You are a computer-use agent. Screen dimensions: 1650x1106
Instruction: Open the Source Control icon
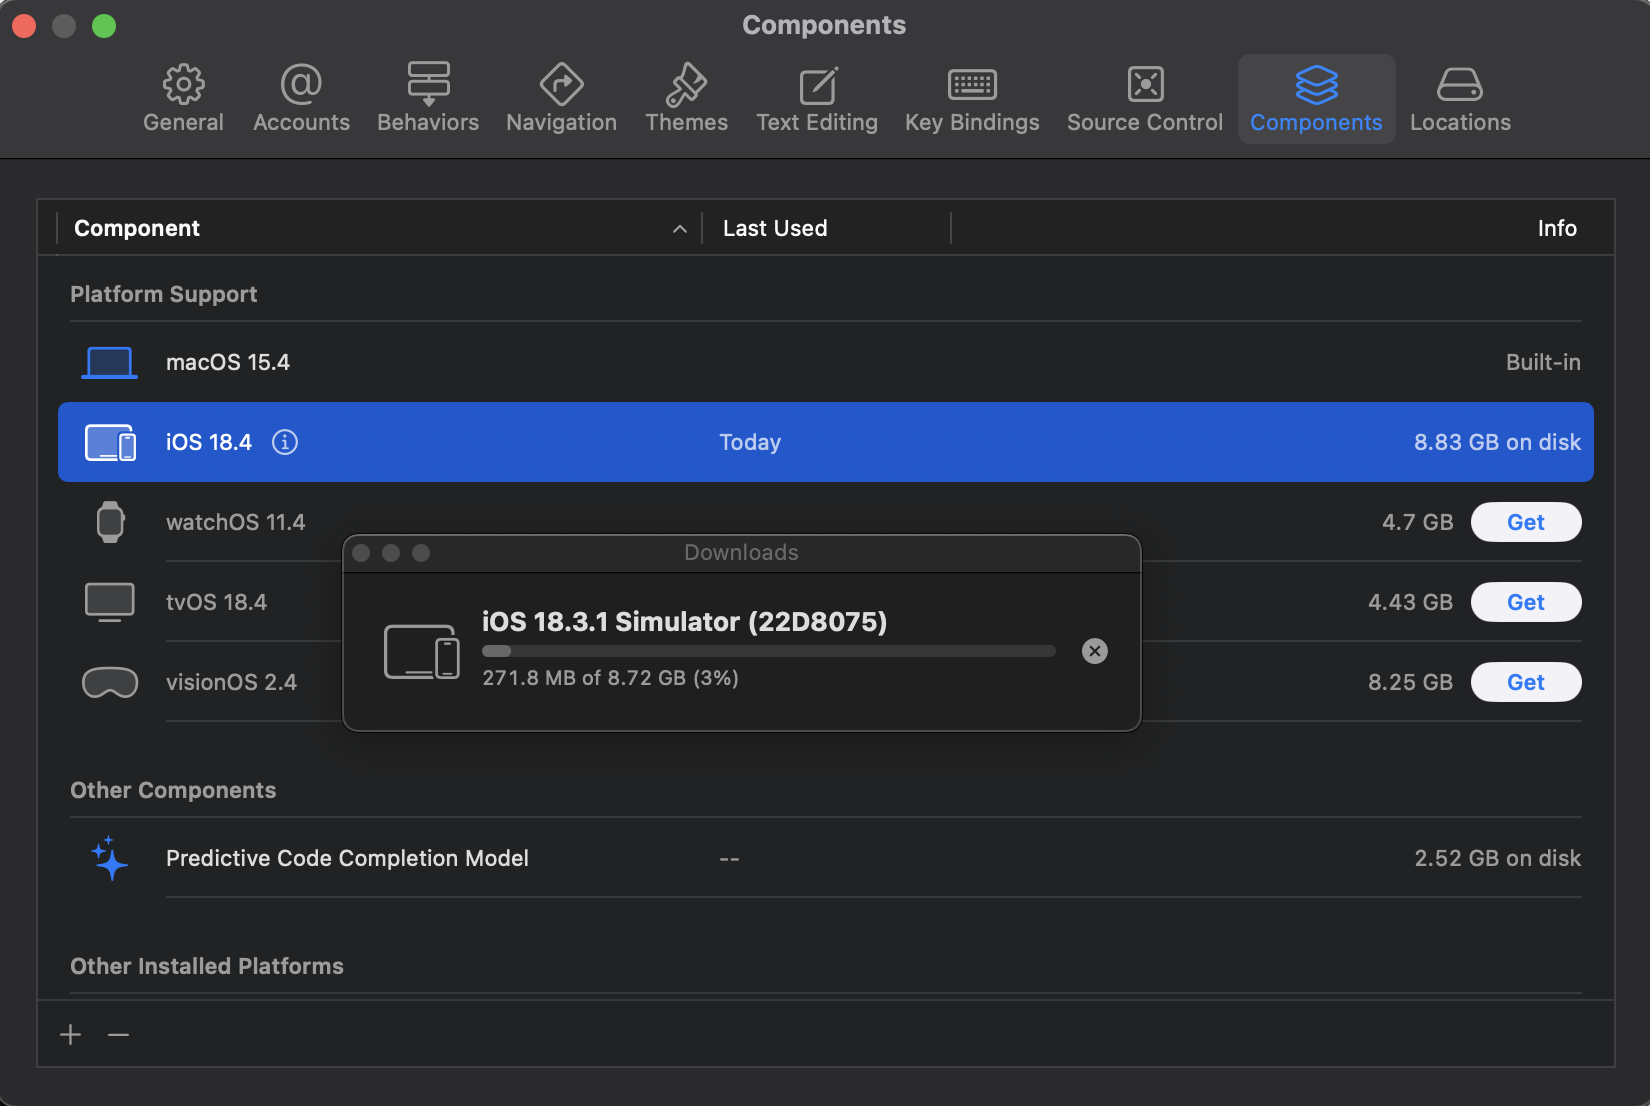(1145, 85)
